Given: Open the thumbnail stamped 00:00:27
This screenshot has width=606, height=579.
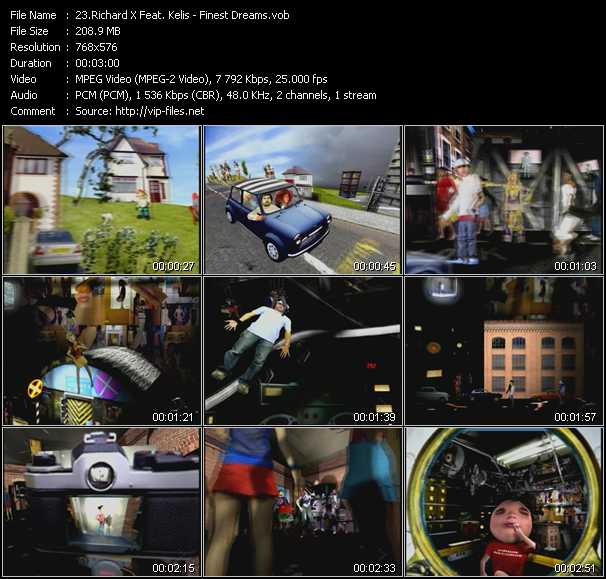Looking at the screenshot, I should [102, 200].
